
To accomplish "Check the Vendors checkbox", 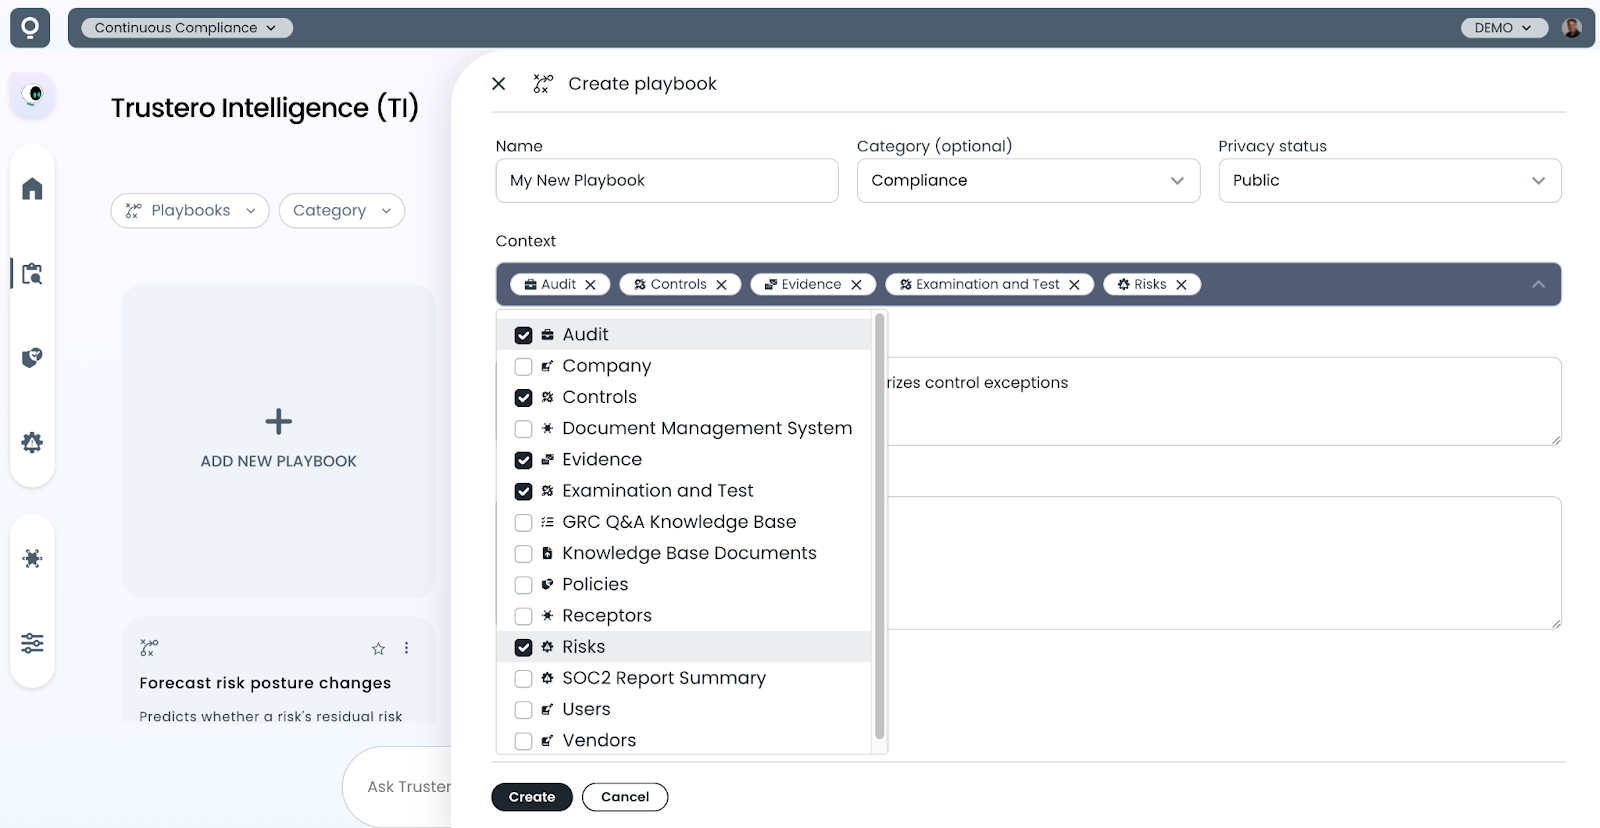I will [x=523, y=741].
